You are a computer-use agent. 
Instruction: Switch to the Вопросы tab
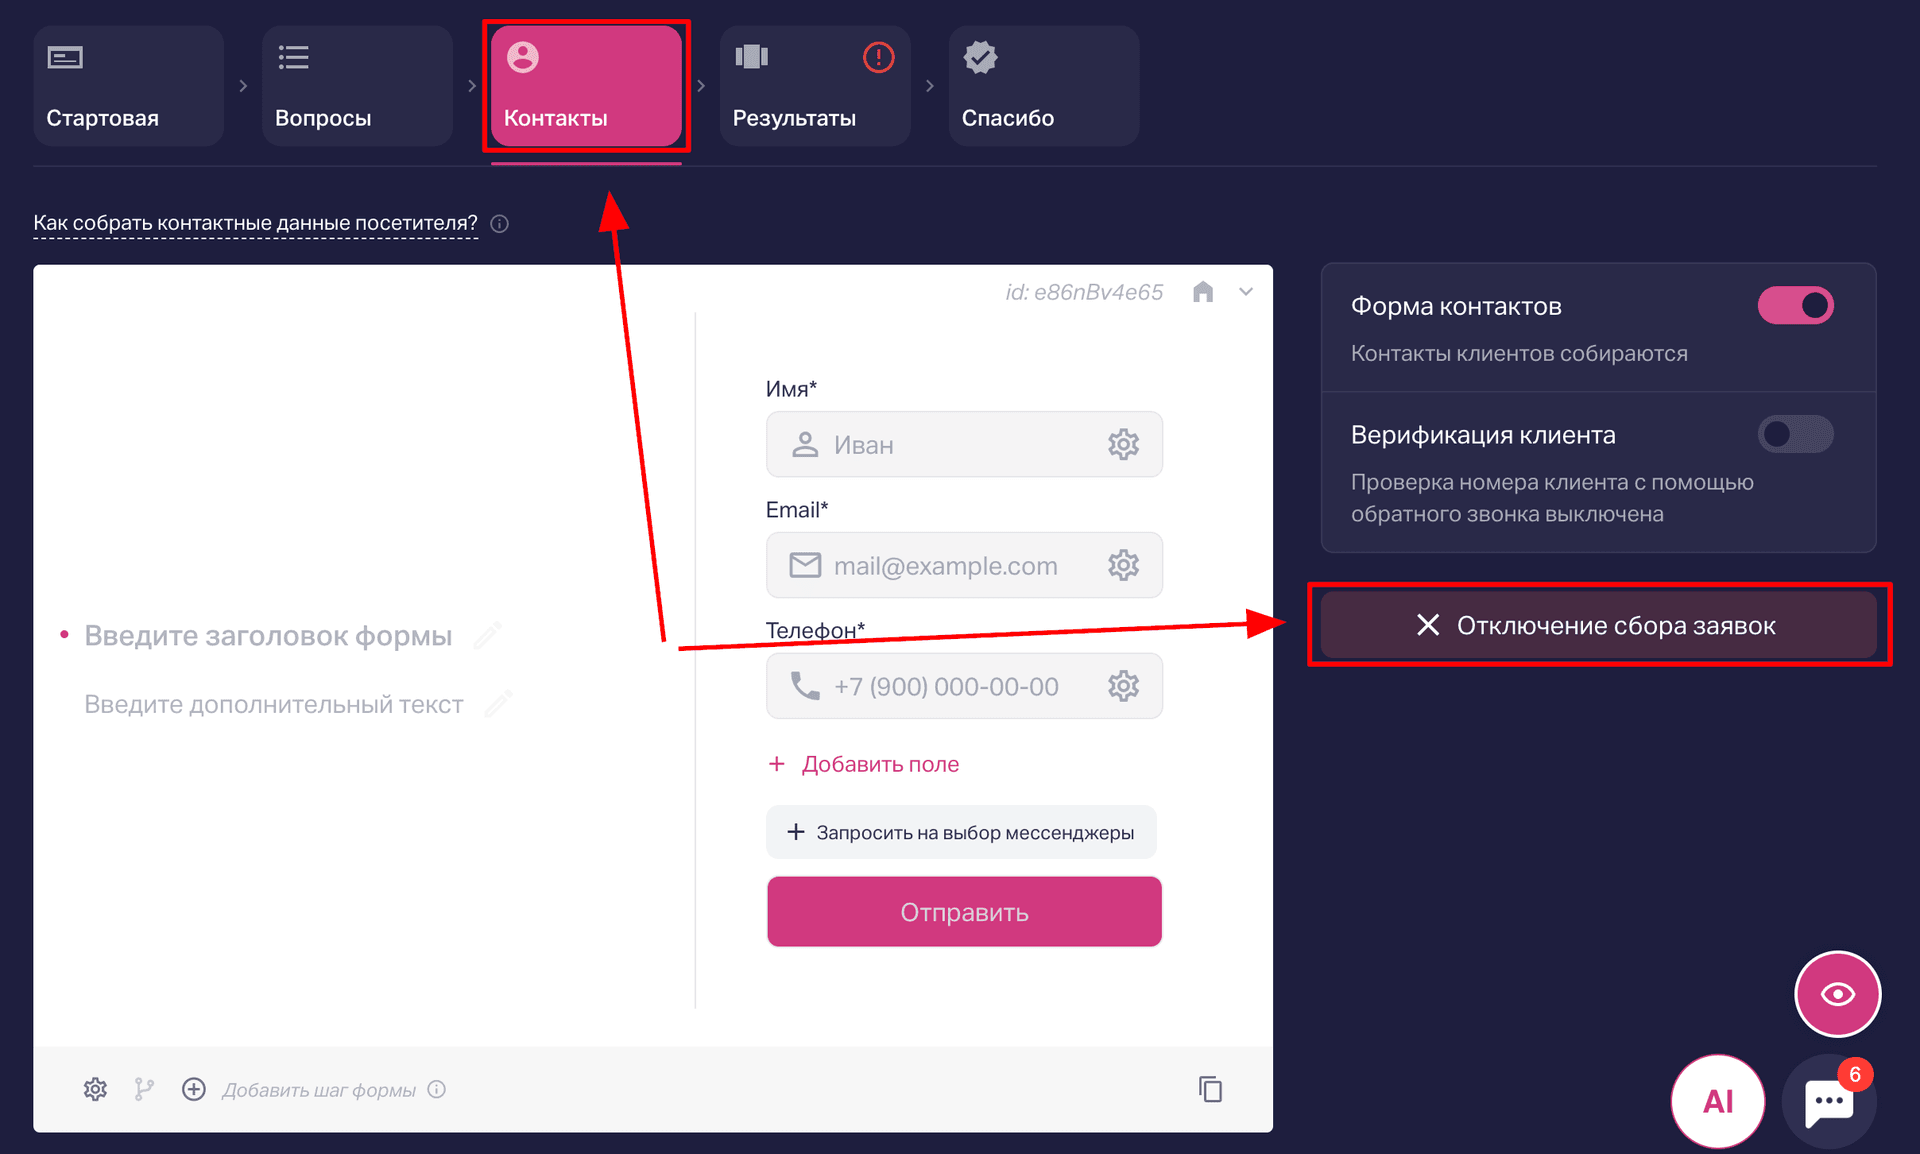pyautogui.click(x=357, y=86)
